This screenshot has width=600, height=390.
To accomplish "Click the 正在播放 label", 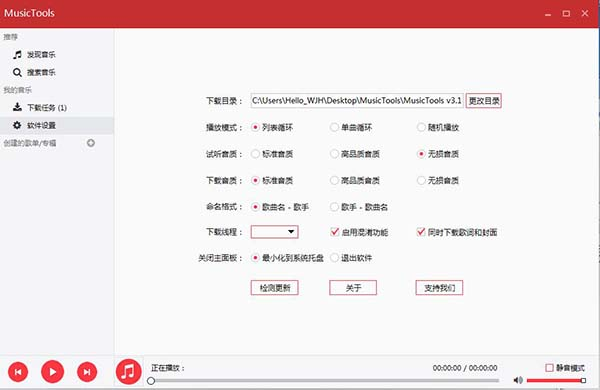I will point(168,368).
